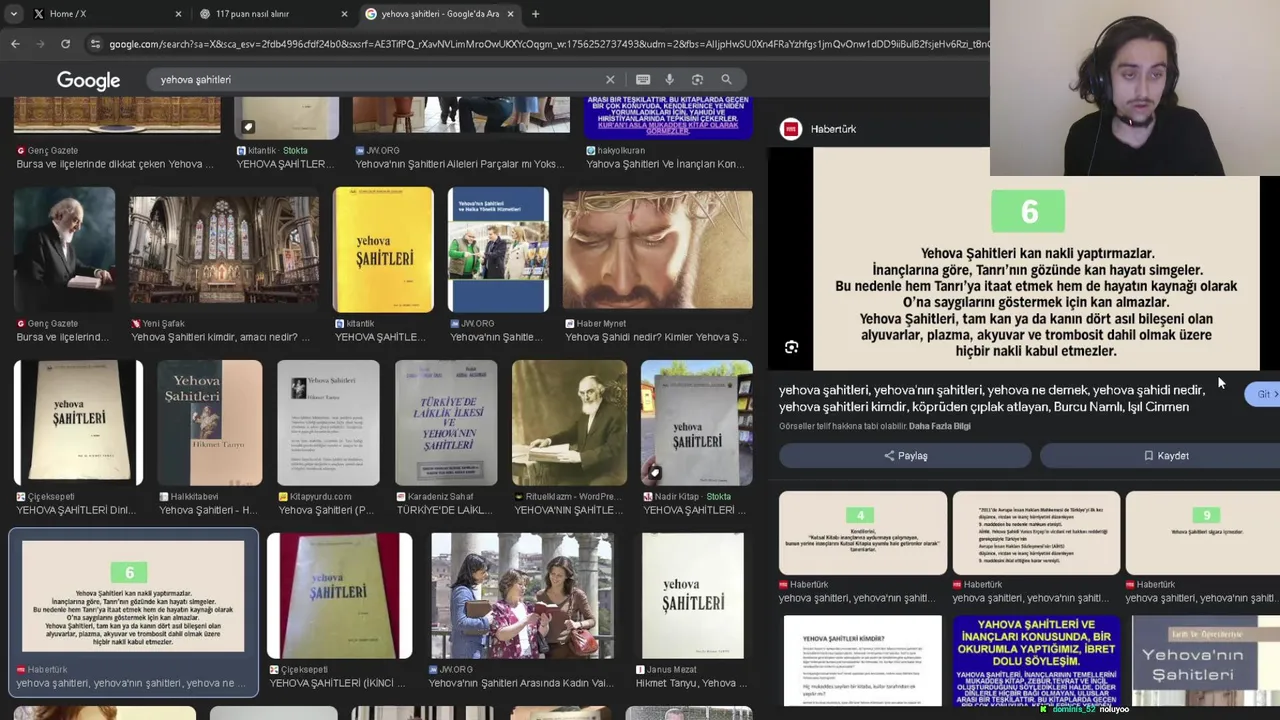The height and width of the screenshot is (720, 1280).
Task: Click the Hikmet Tanyu, Yehova caption text
Action: (x=691, y=683)
